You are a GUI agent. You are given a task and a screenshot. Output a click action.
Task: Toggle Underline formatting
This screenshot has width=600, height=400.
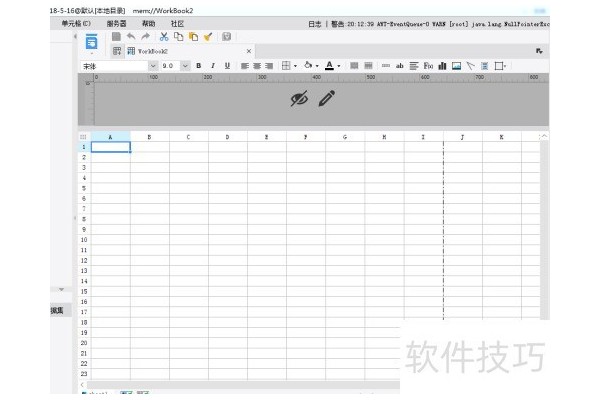[227, 66]
